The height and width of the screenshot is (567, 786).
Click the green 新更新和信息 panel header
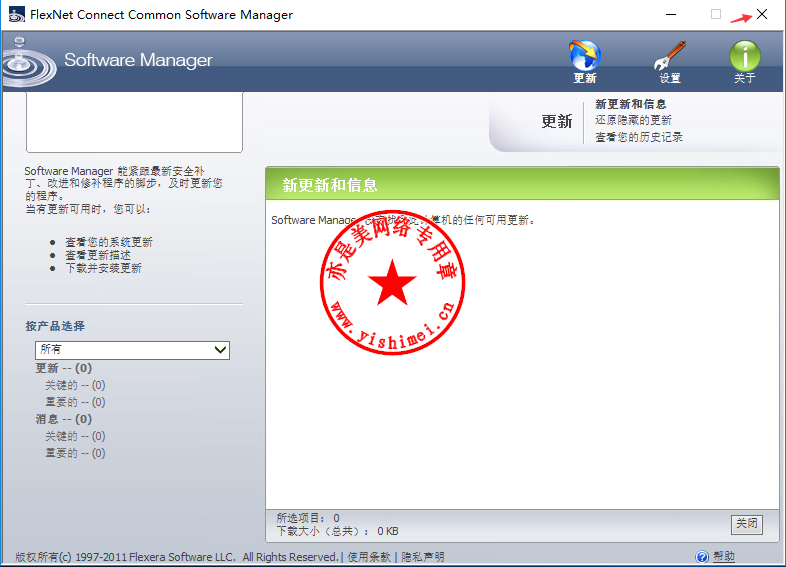(522, 184)
